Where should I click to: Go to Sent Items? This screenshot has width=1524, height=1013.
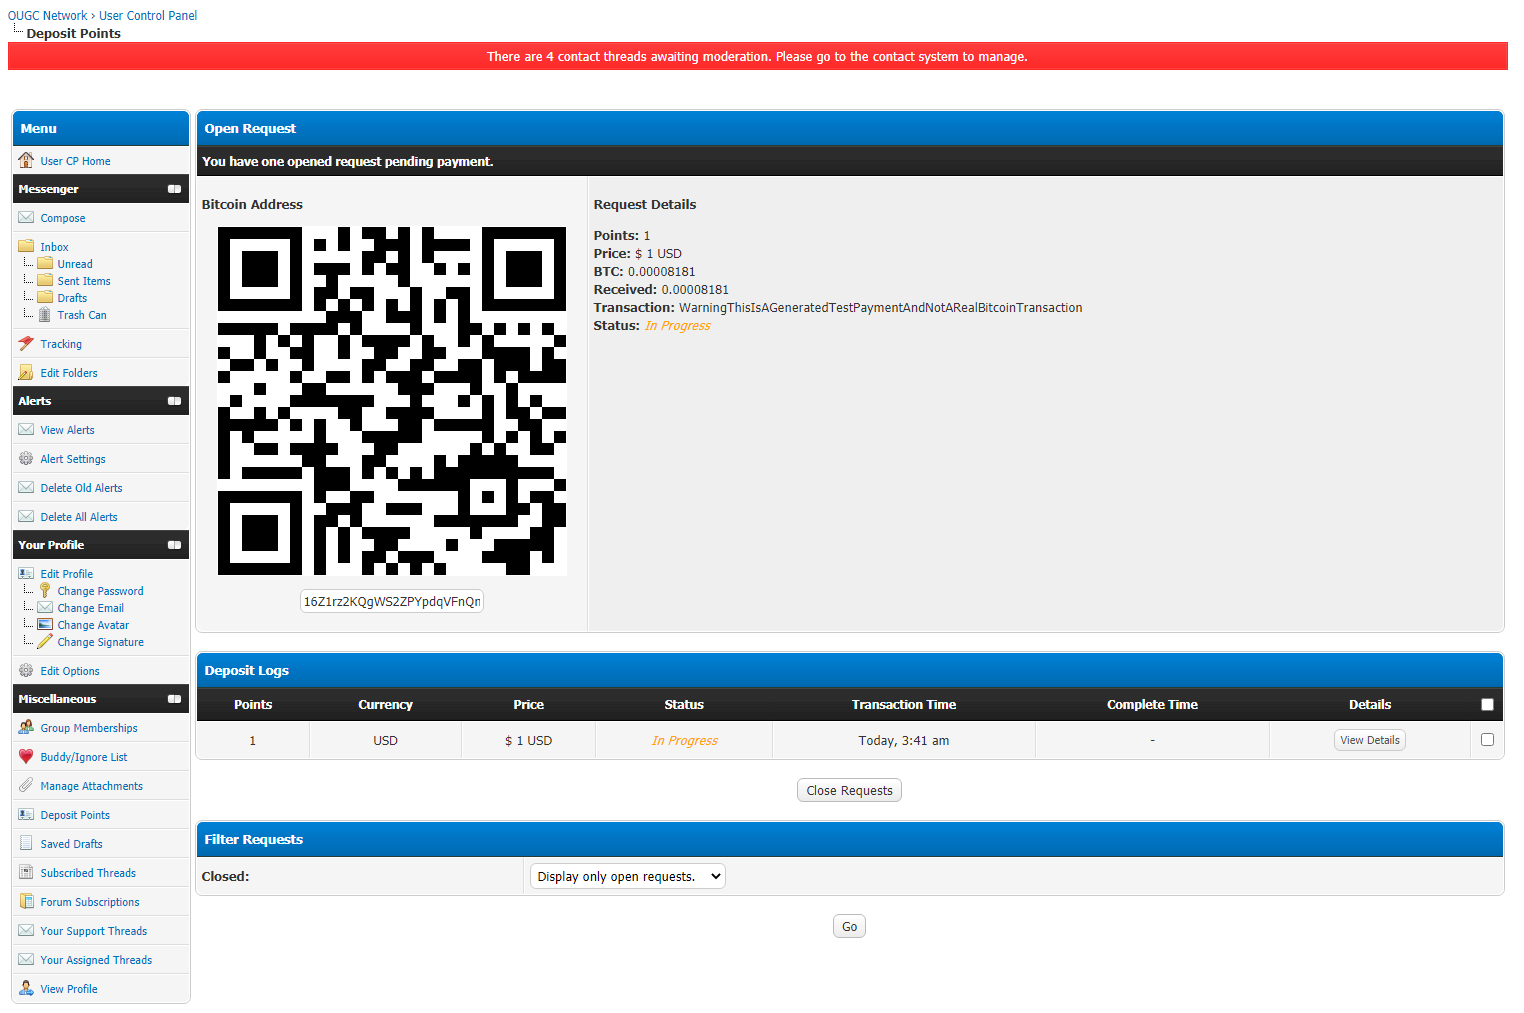pyautogui.click(x=83, y=281)
